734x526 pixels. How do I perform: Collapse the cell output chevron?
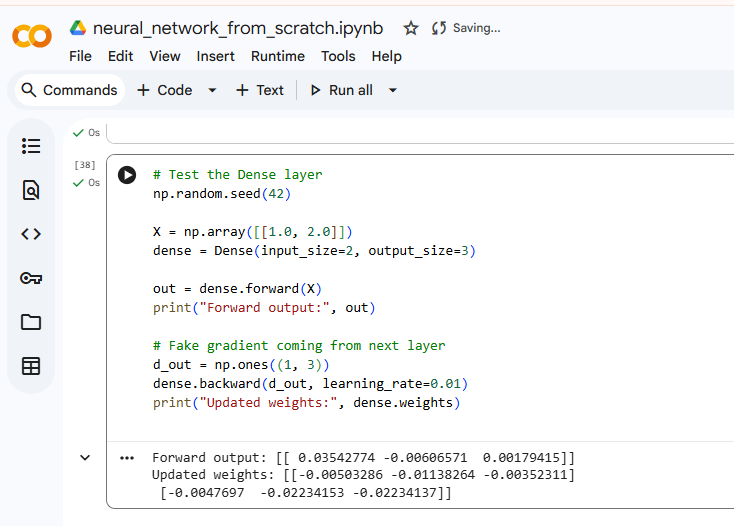click(x=85, y=458)
